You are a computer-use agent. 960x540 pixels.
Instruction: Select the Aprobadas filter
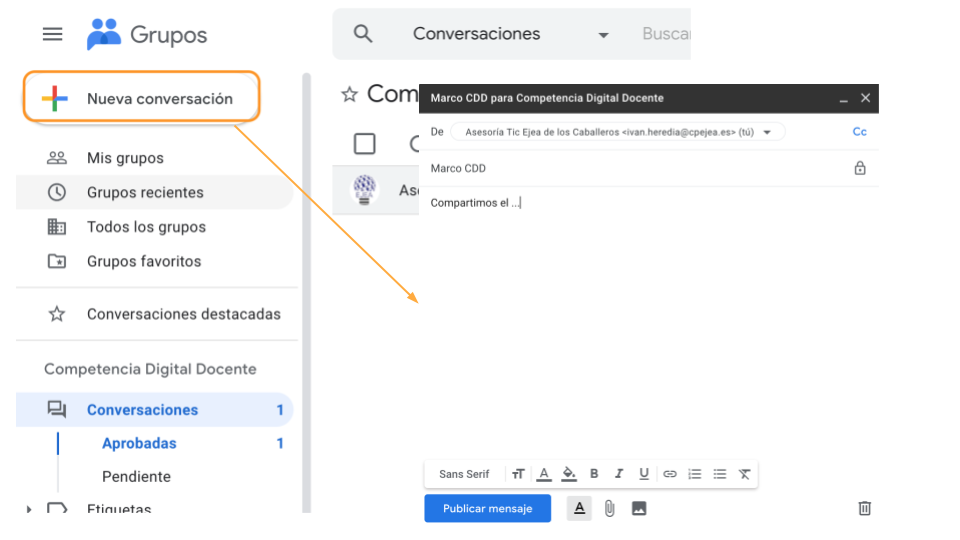[x=139, y=443]
